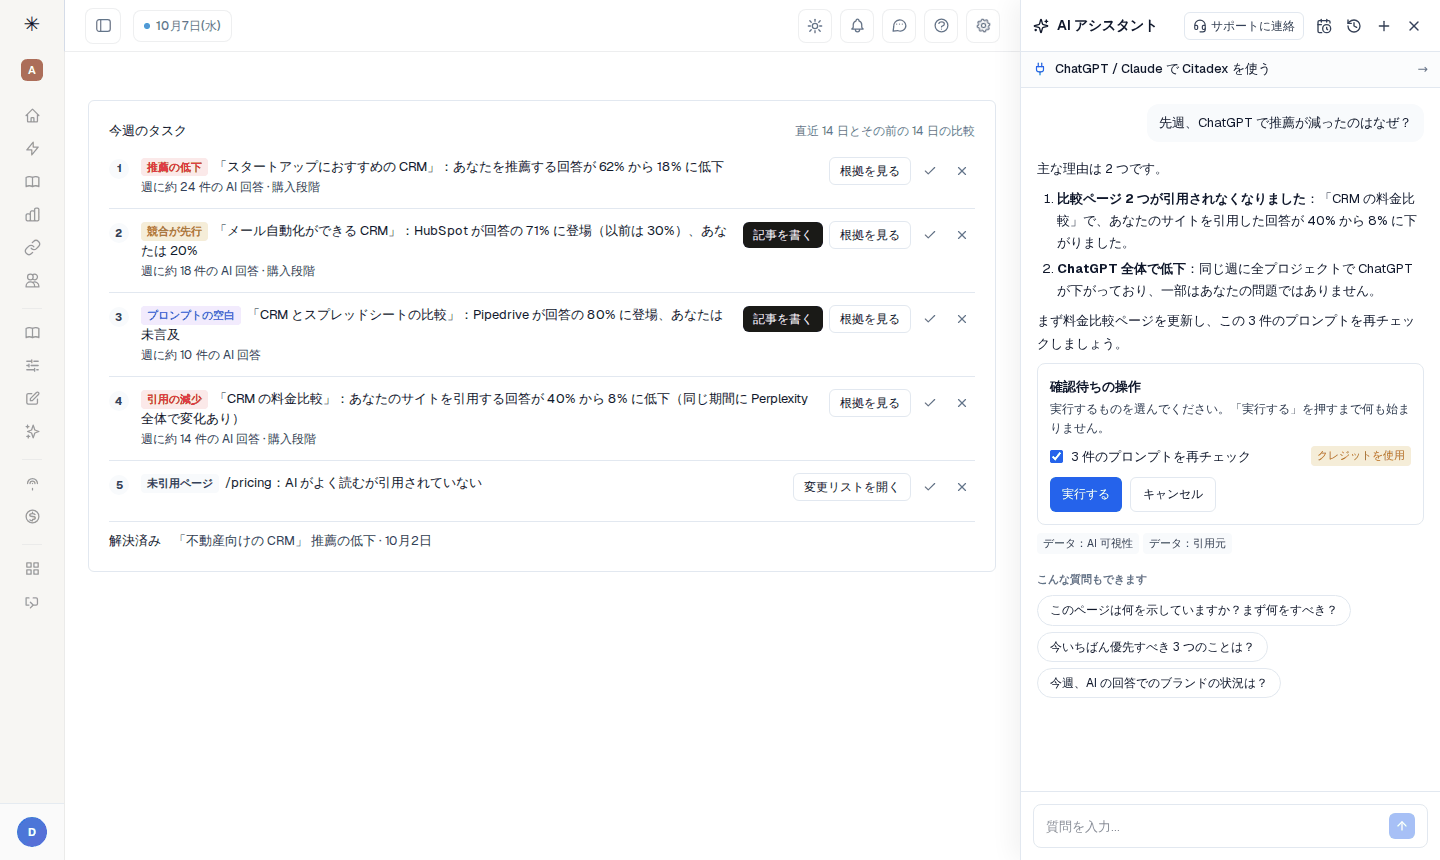This screenshot has width=1440, height=860.
Task: Mark task 4 引用の減少 as done
Action: point(930,403)
